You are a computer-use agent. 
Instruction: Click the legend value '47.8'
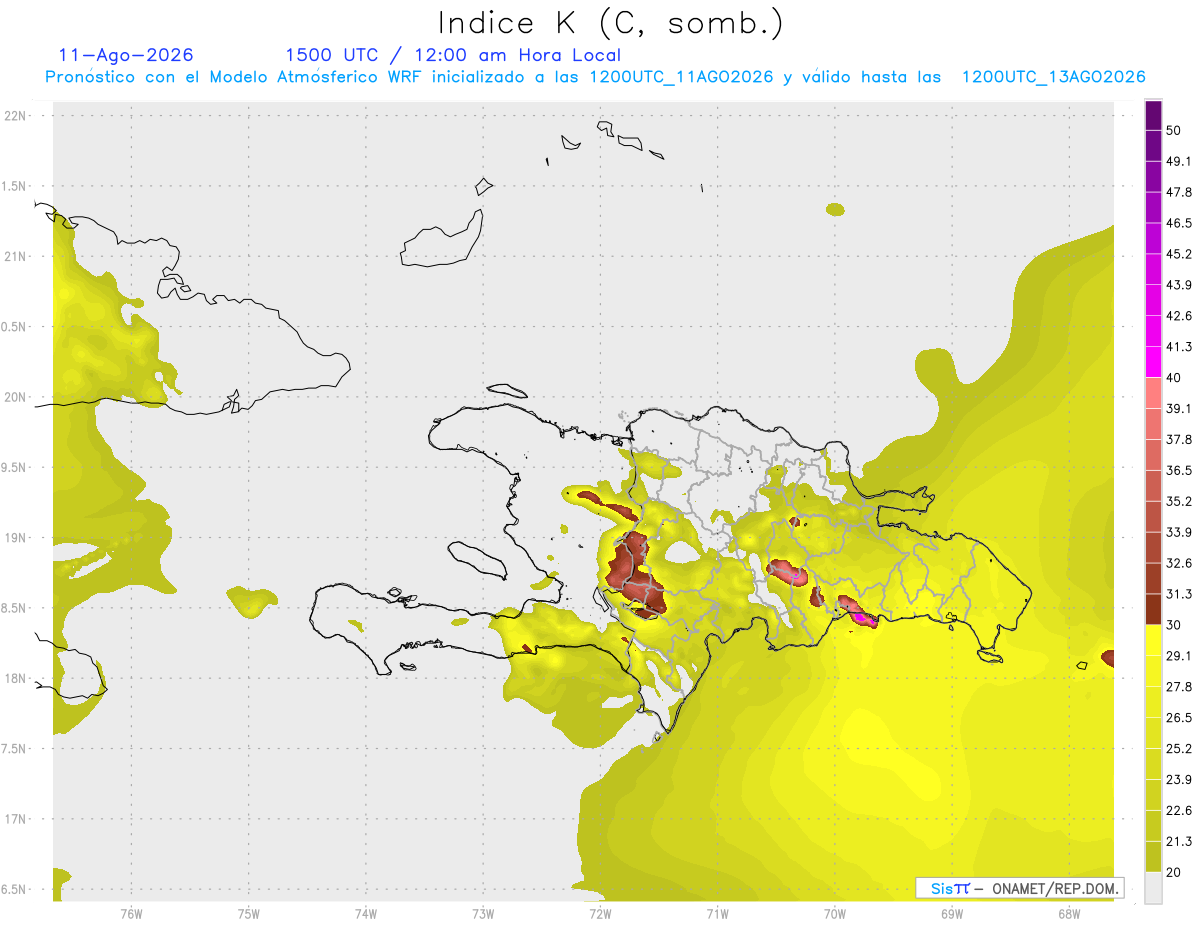pyautogui.click(x=1179, y=192)
